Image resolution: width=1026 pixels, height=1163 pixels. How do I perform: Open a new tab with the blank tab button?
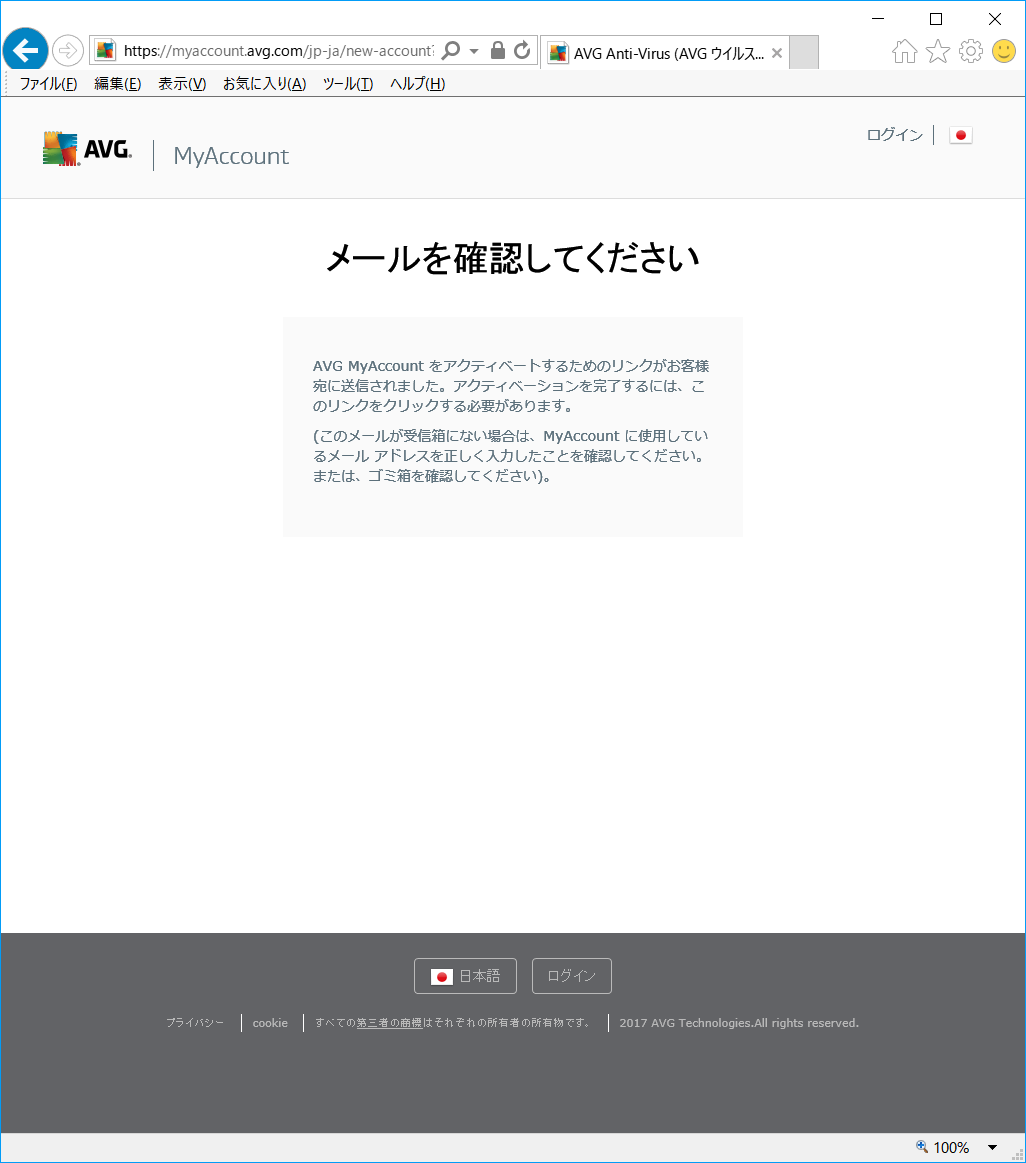[x=804, y=52]
